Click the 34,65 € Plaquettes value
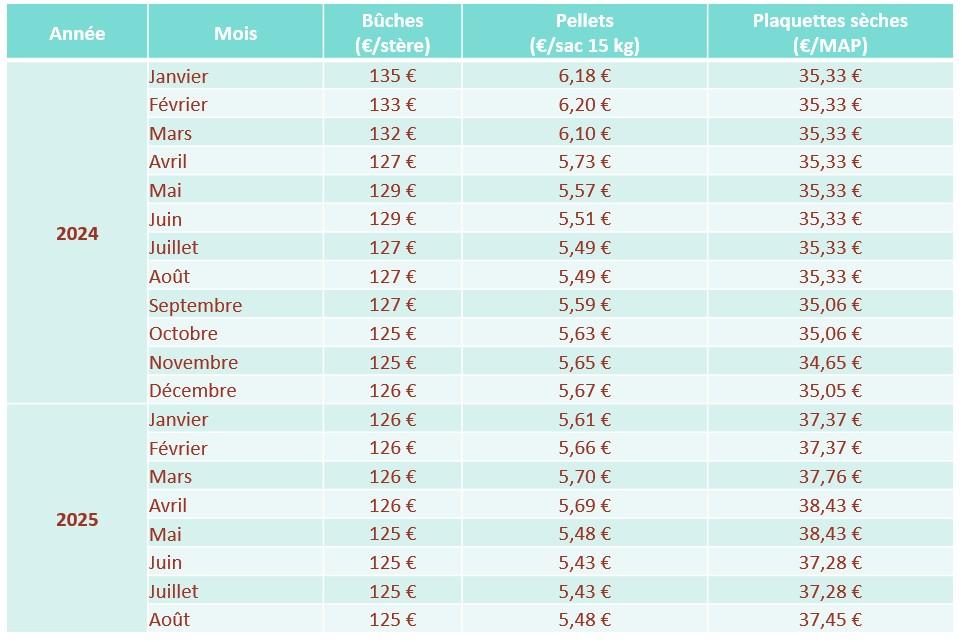The height and width of the screenshot is (642, 962). (x=830, y=362)
